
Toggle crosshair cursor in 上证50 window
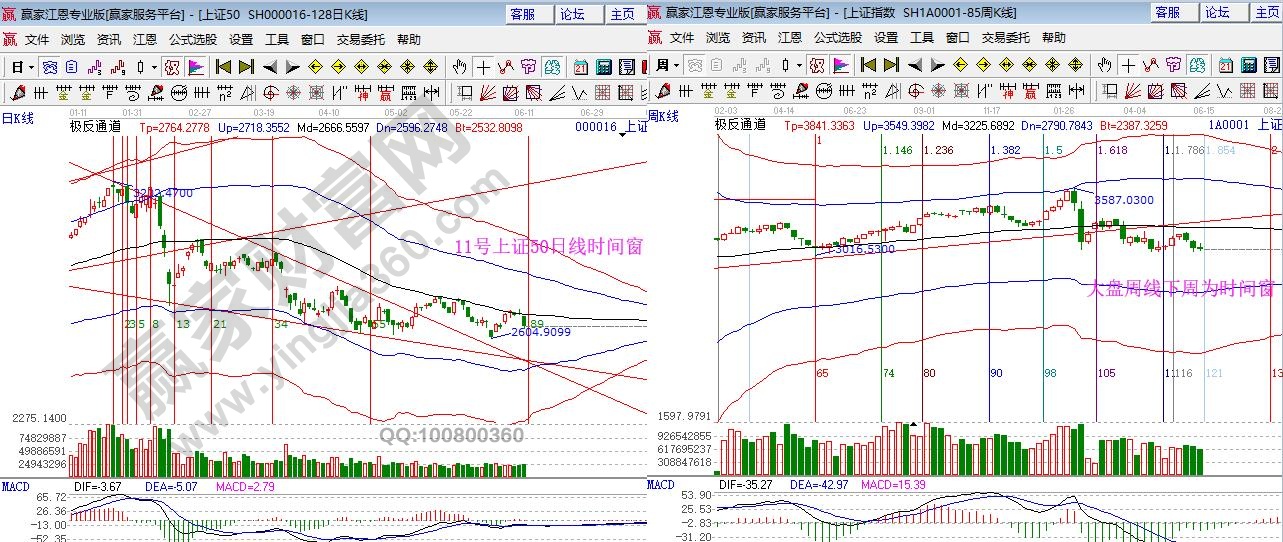483,67
